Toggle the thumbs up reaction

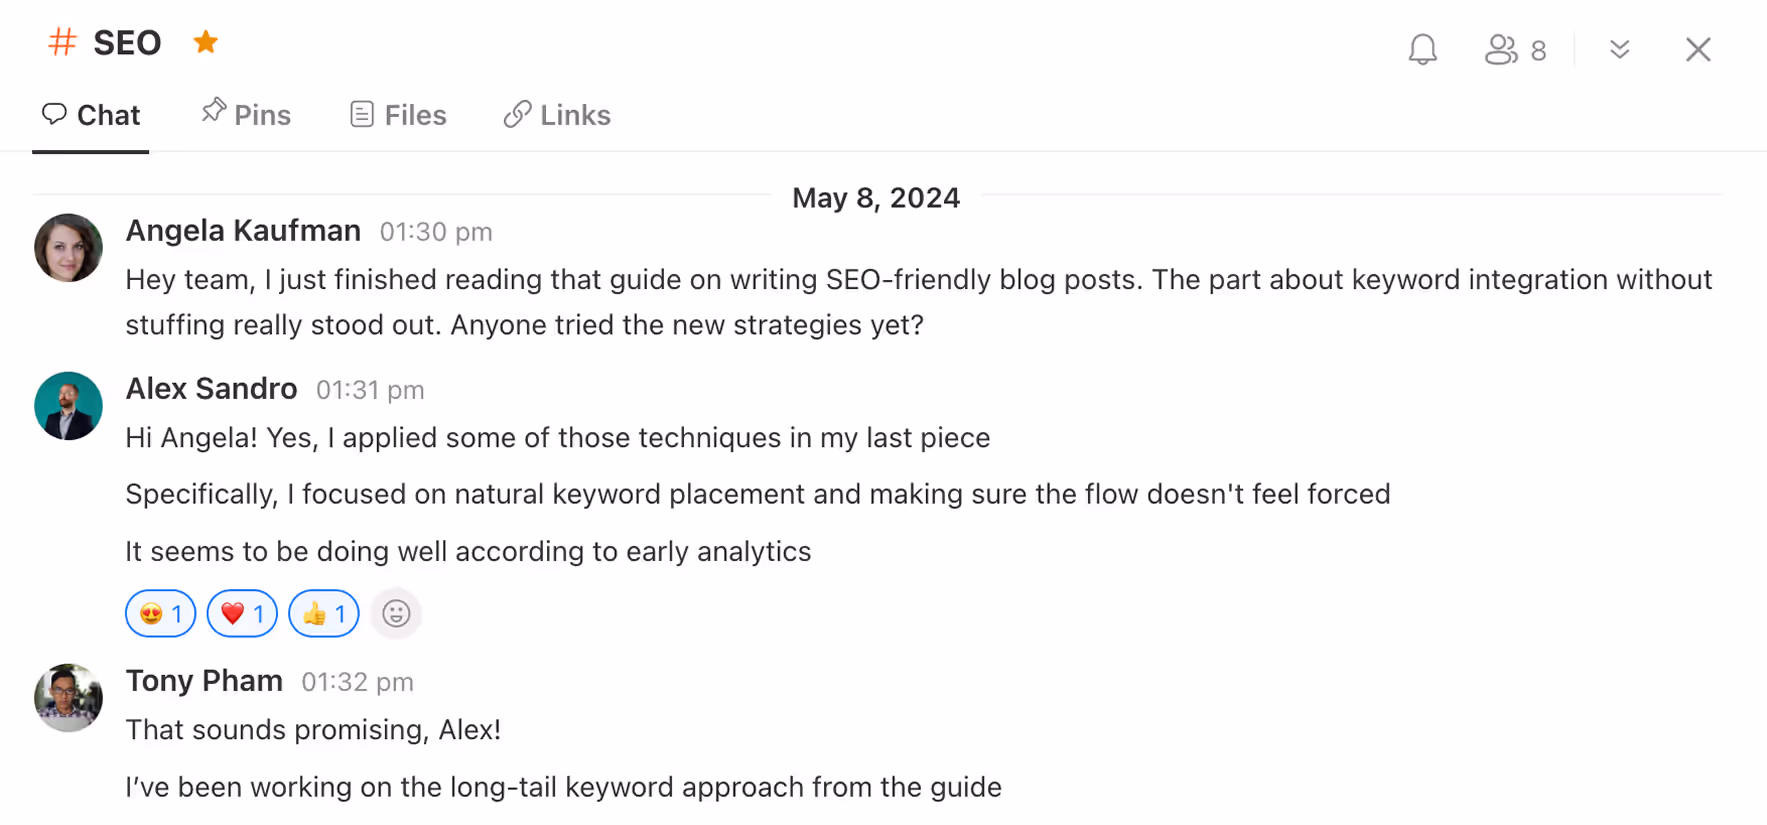[323, 613]
